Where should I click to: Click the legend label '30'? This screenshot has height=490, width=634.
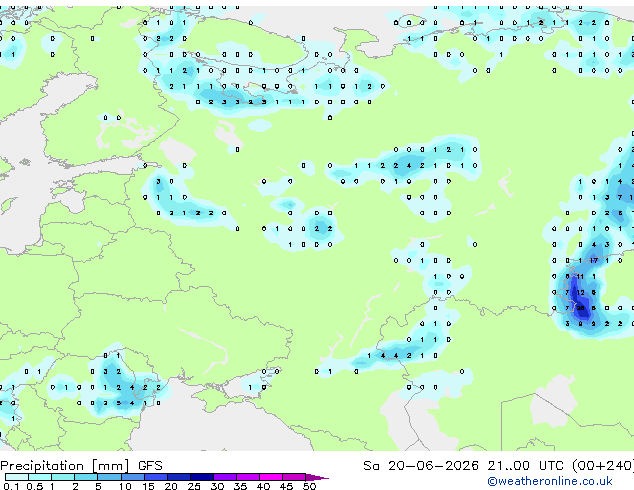click(217, 486)
